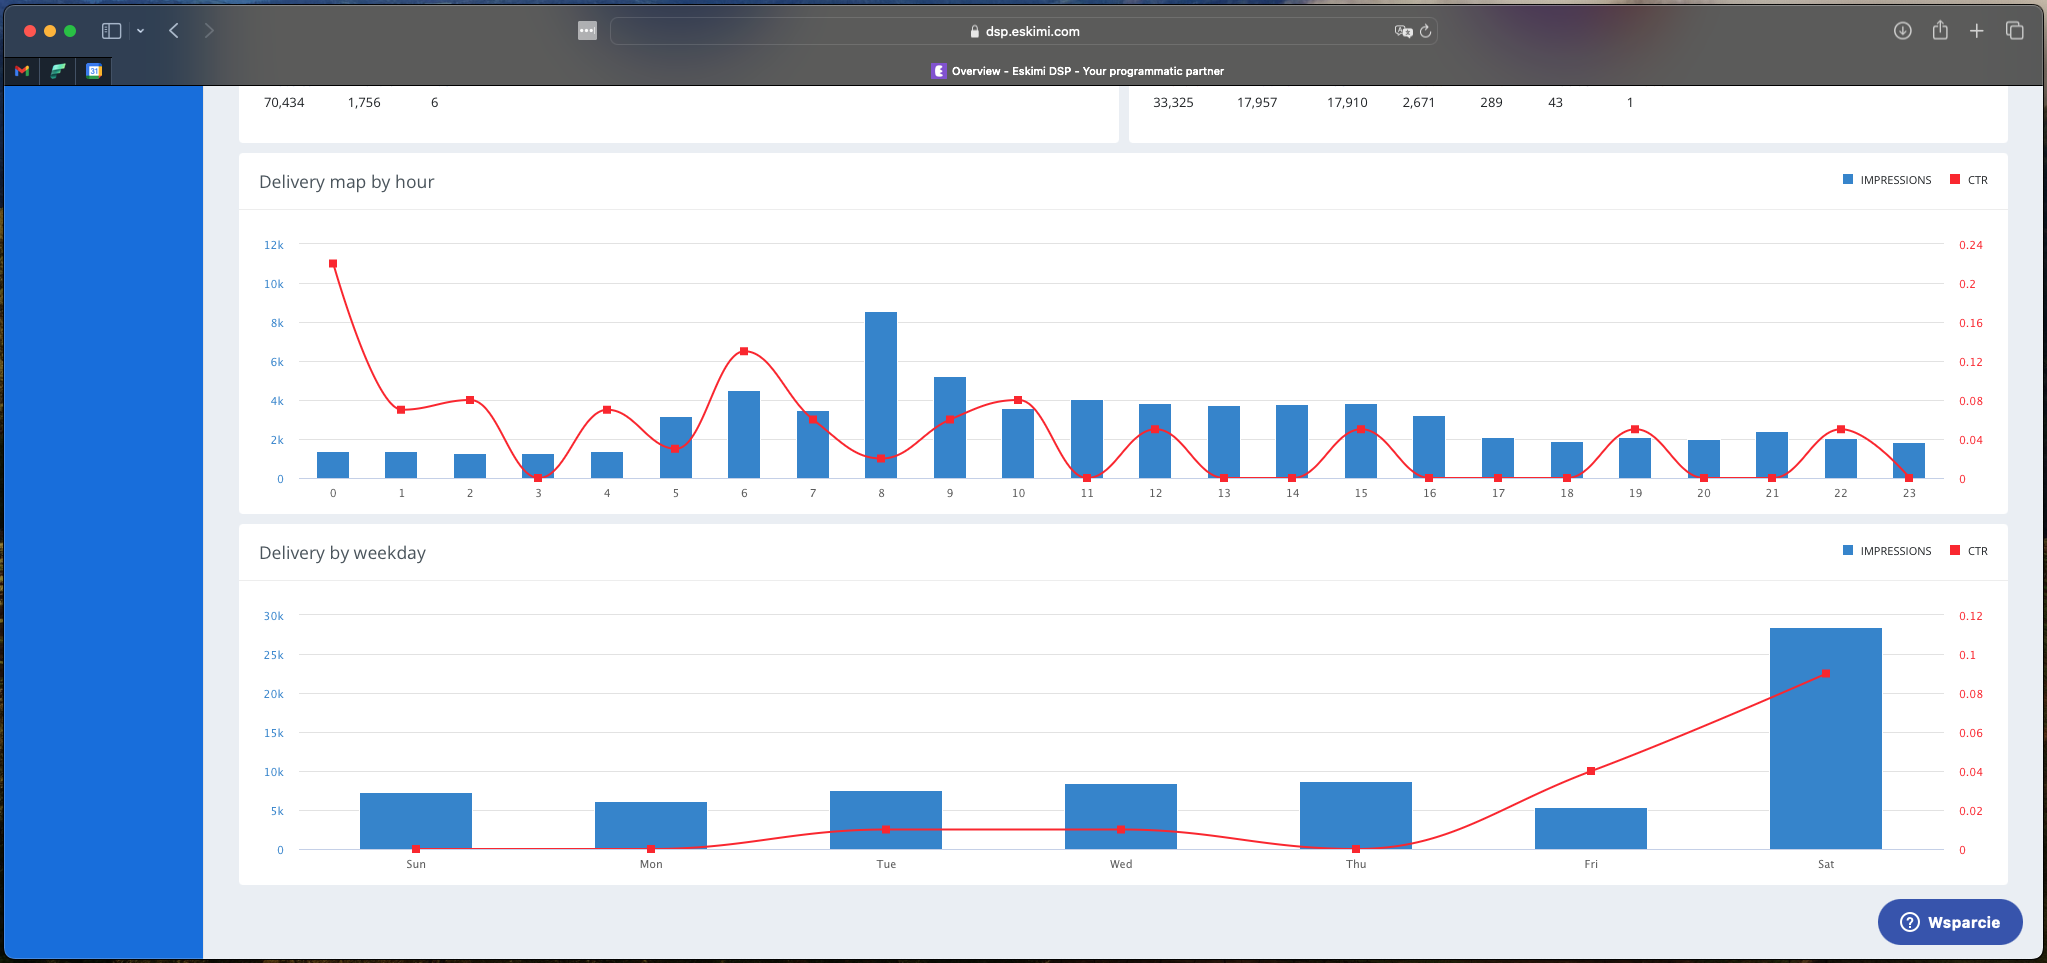This screenshot has height=963, width=2047.
Task: Toggle the Safari sidebar panel icon
Action: pyautogui.click(x=111, y=31)
